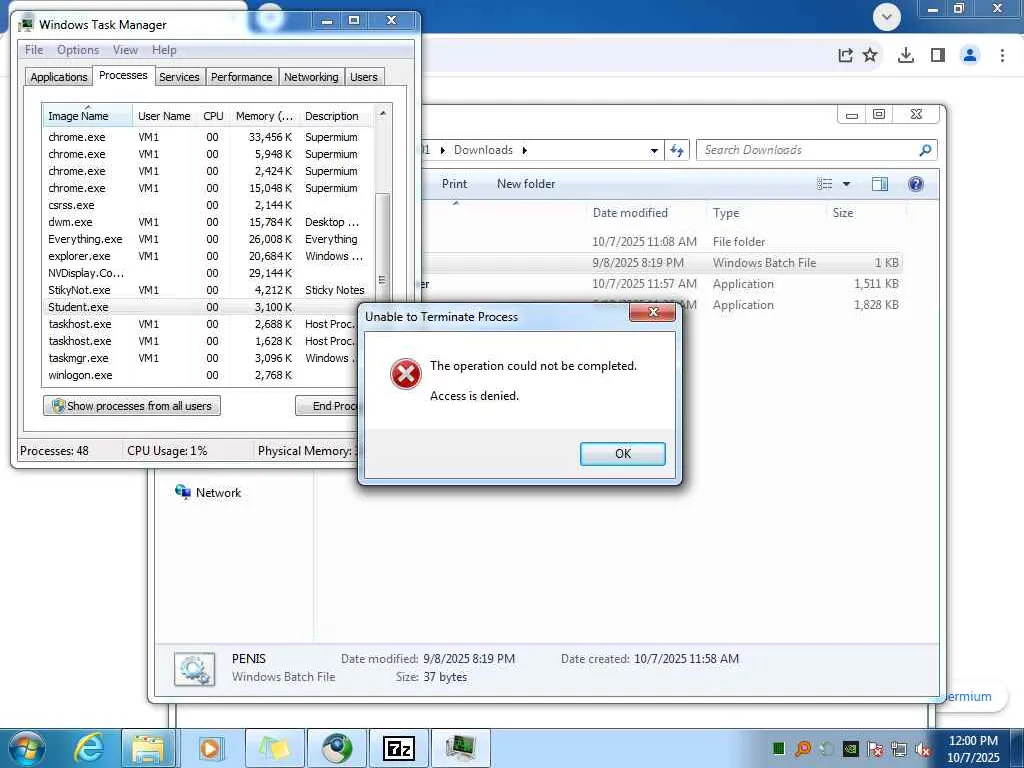Sort processes by CPU column header
1024x768 pixels.
(x=213, y=116)
